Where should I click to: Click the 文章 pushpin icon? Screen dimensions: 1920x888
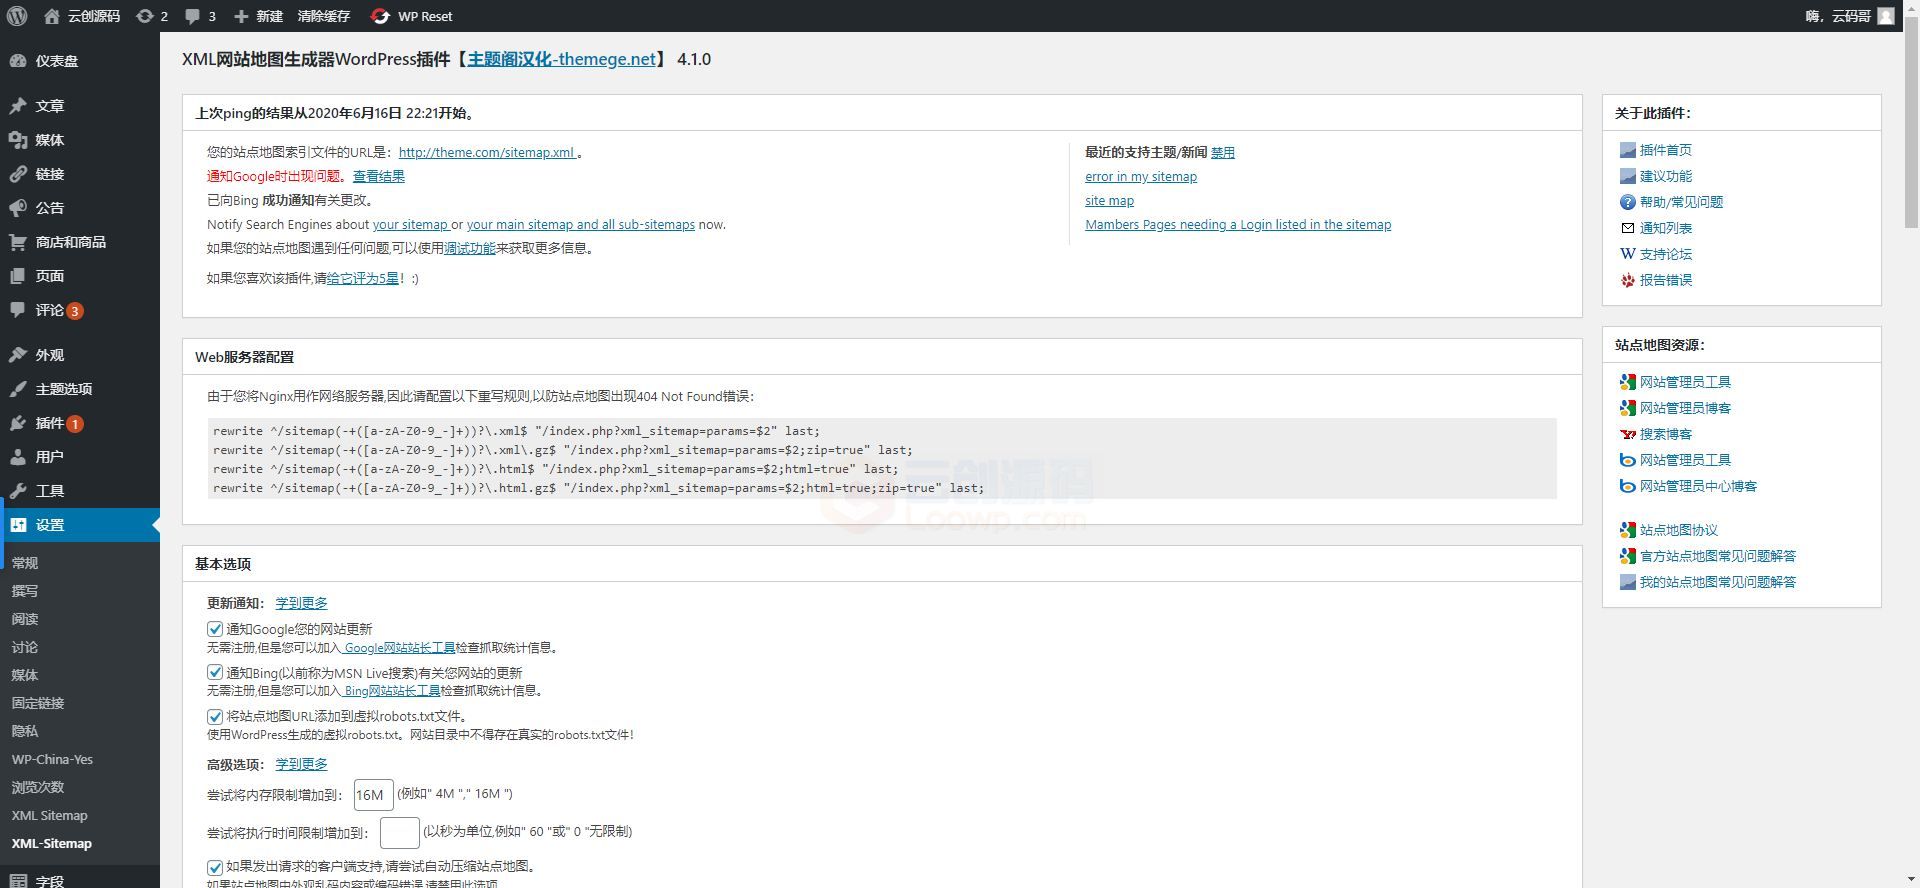[x=18, y=106]
